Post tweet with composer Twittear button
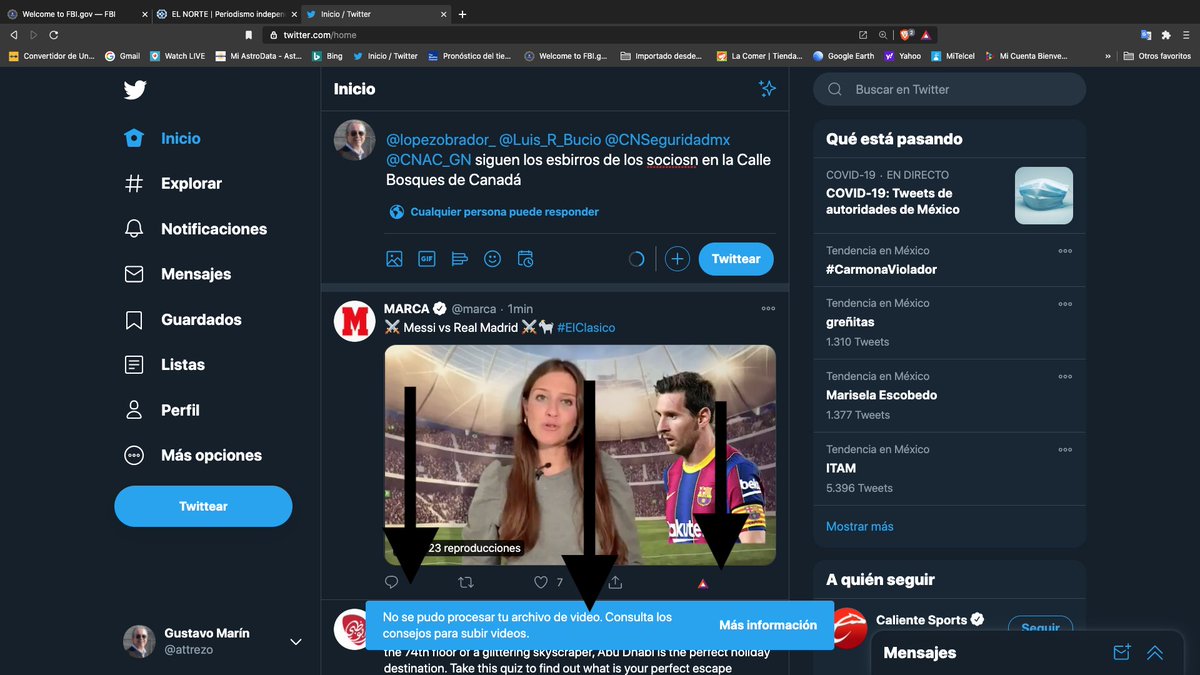This screenshot has height=675, width=1200. click(736, 259)
